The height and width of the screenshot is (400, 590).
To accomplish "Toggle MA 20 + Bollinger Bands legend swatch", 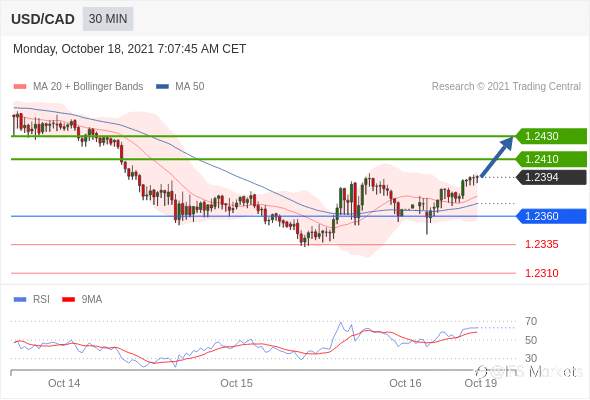I will (x=20, y=87).
